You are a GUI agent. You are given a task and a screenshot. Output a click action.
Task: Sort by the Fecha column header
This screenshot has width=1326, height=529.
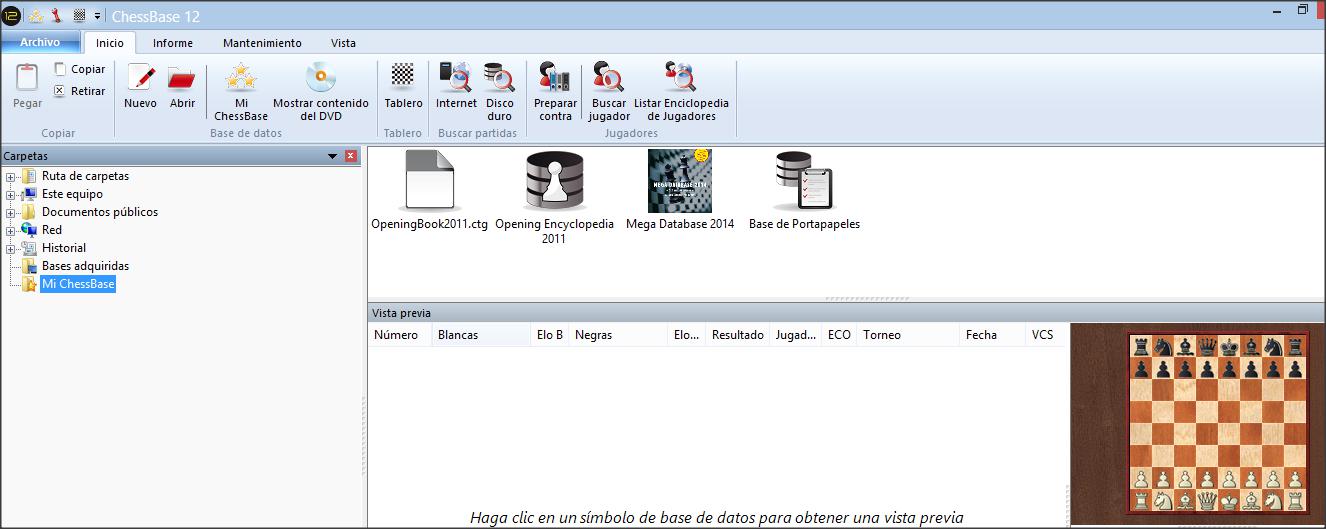992,335
